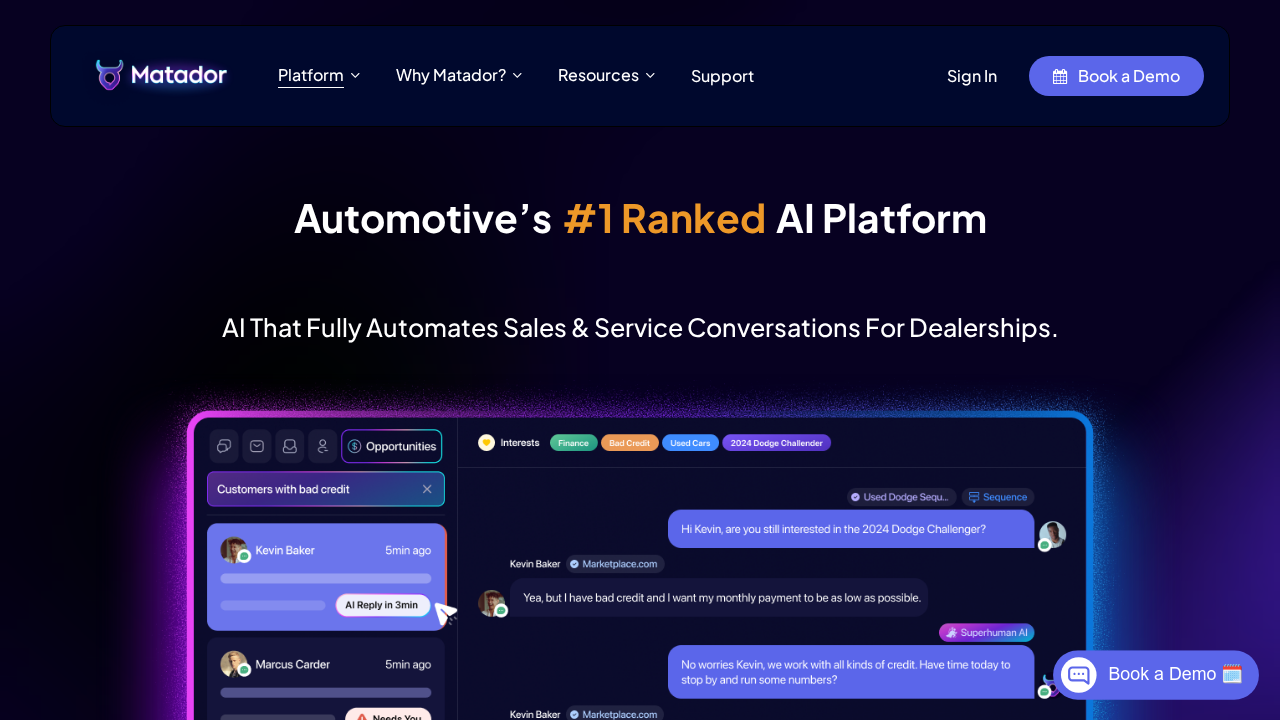Toggle the blue Used Cars tag
The image size is (1280, 720).
pos(690,443)
